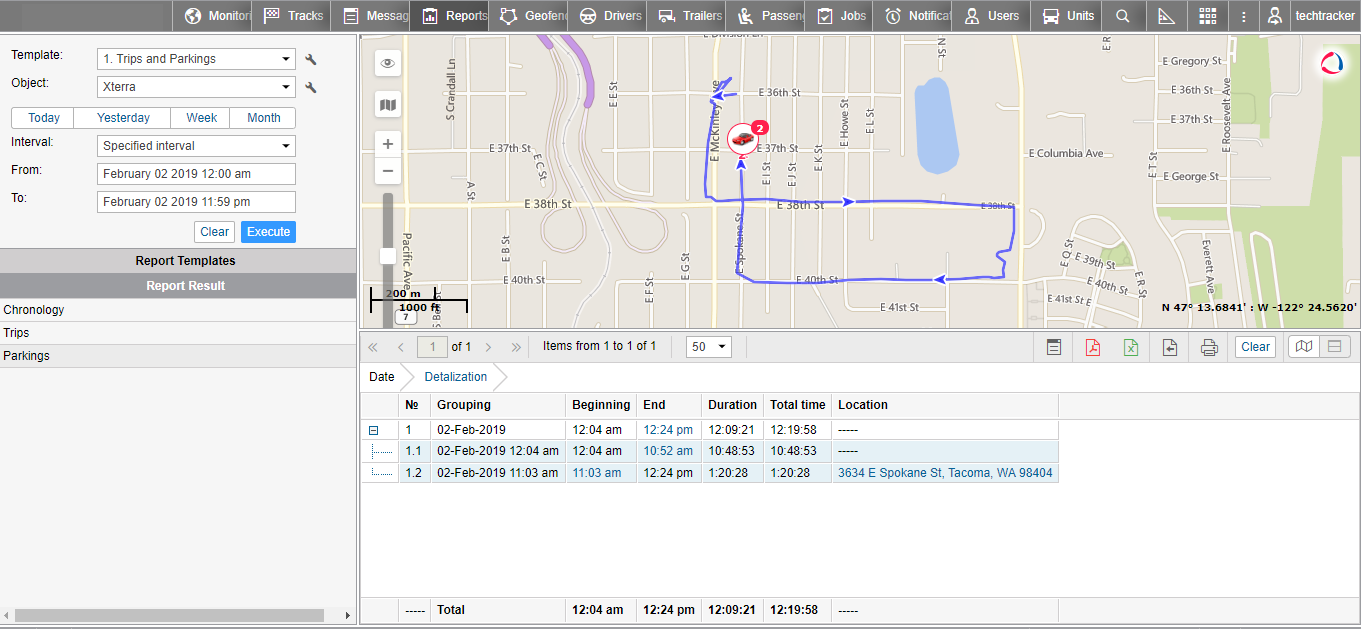This screenshot has height=629, width=1364.
Task: Open the Template dropdown
Action: (x=196, y=59)
